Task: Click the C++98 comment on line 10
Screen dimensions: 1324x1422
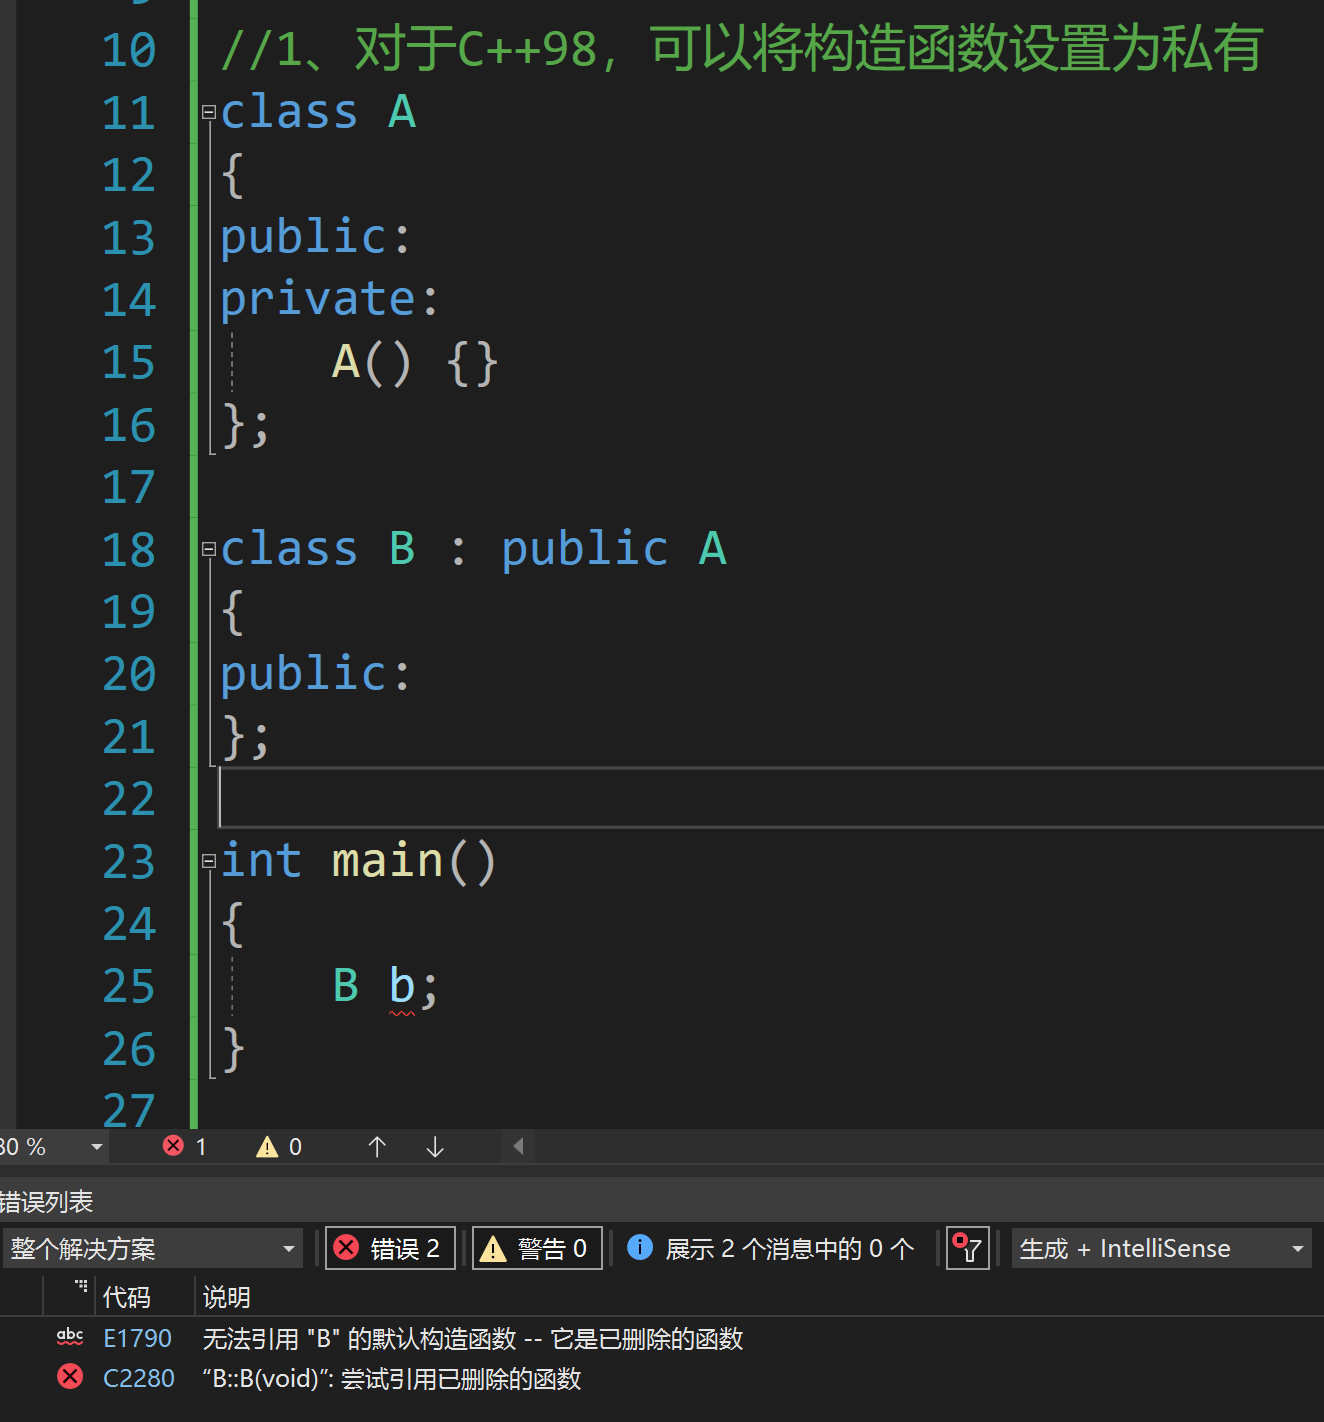Action: pyautogui.click(x=742, y=49)
